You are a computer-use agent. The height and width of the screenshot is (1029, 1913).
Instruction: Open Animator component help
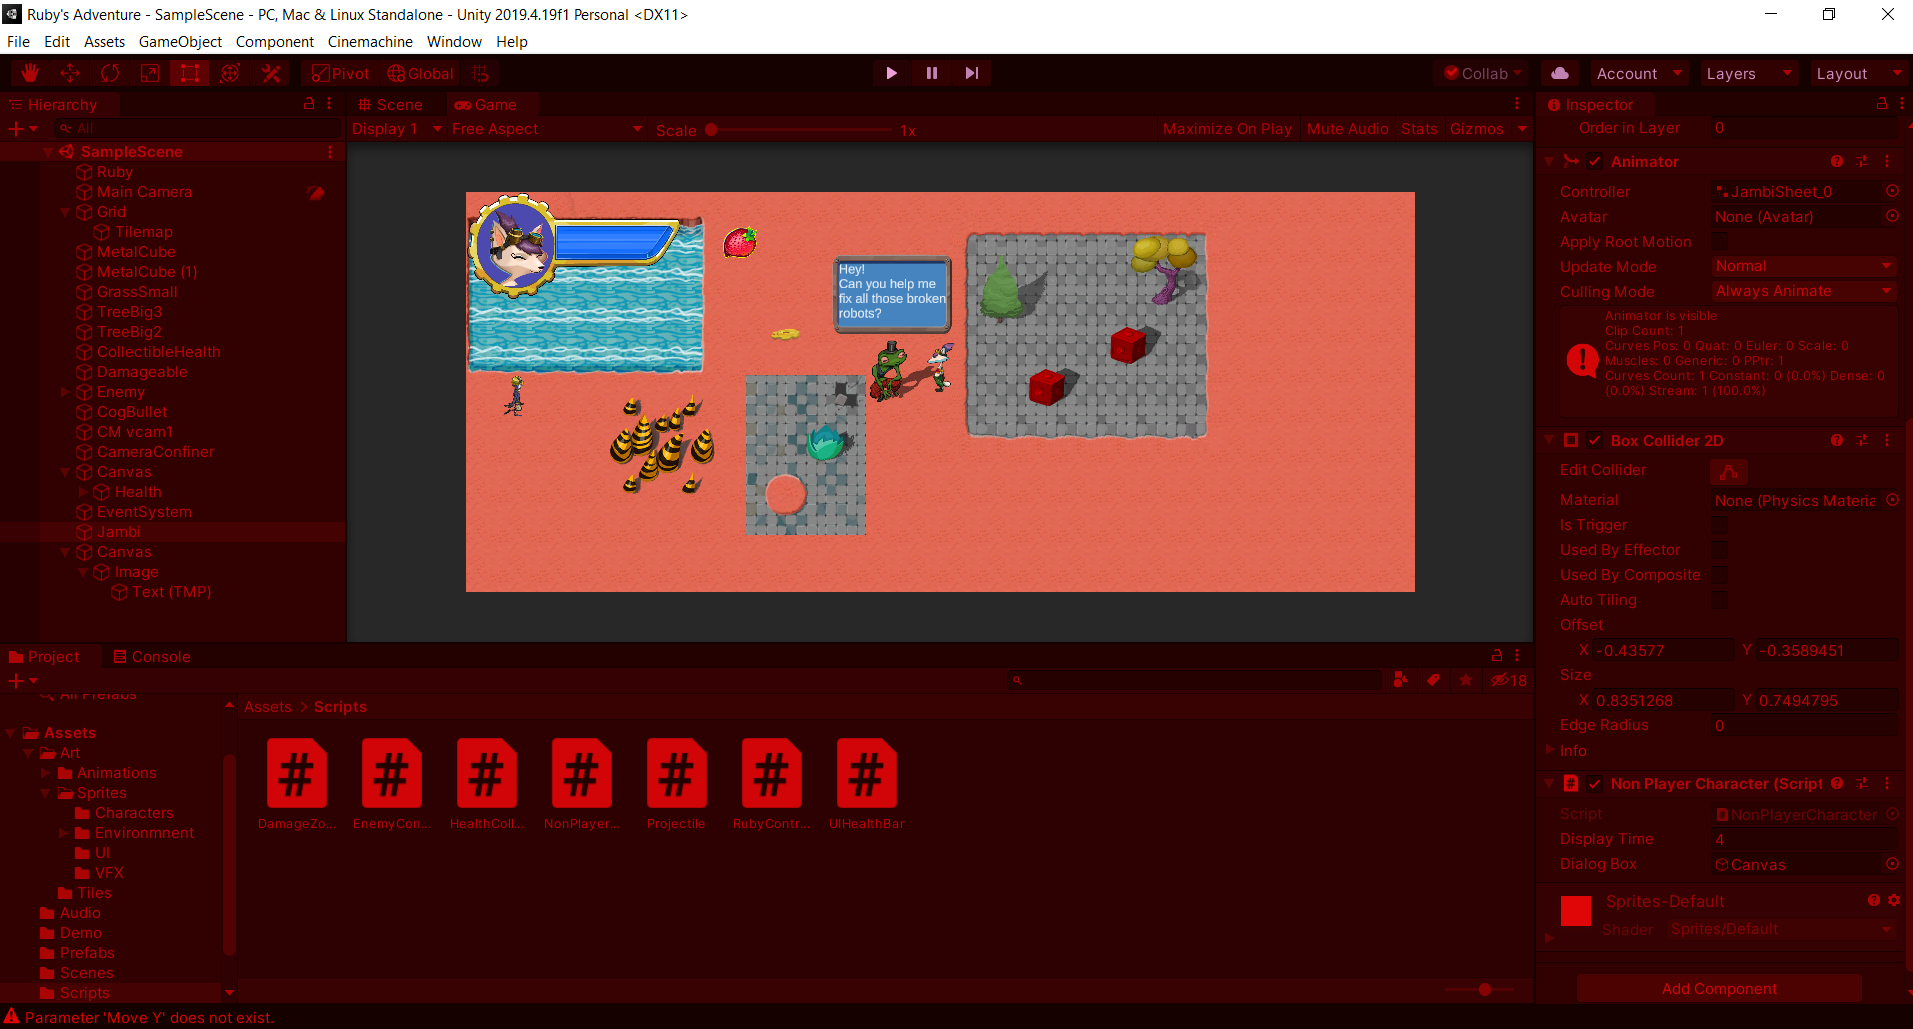[x=1837, y=161]
